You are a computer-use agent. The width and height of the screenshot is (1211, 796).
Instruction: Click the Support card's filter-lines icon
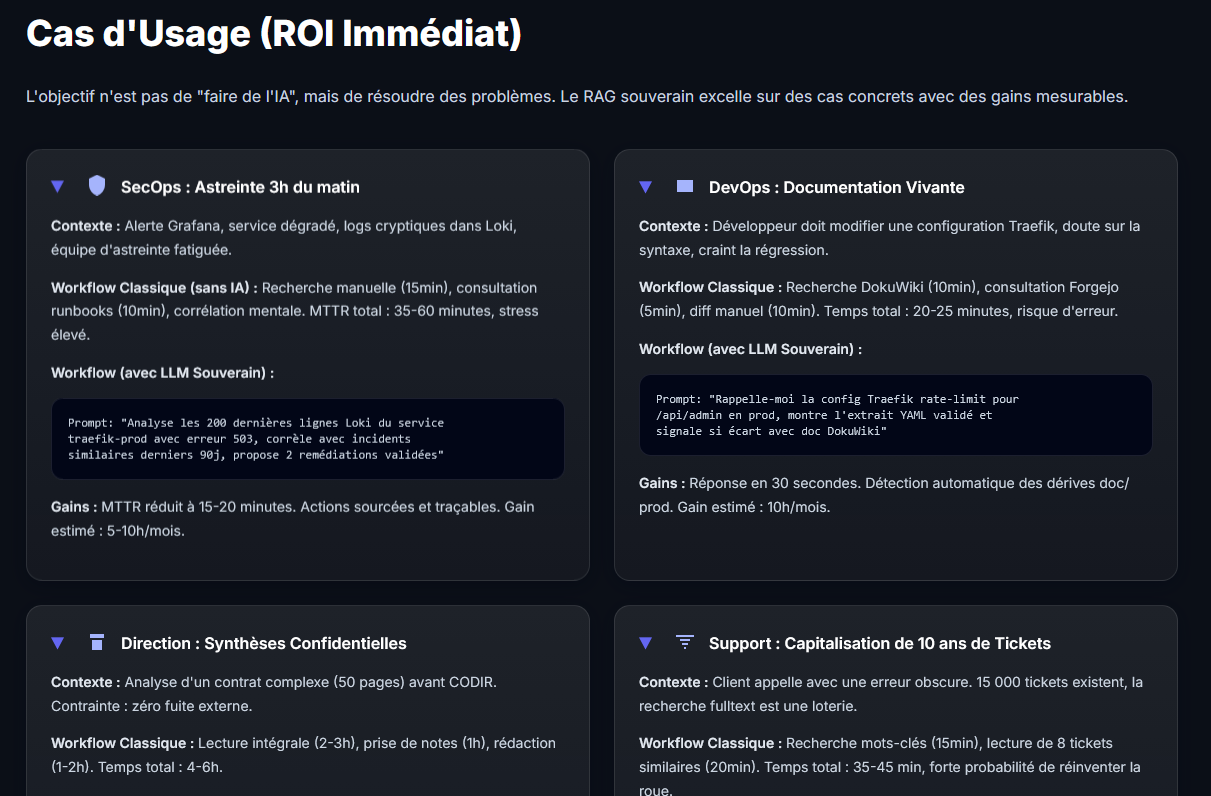[685, 642]
